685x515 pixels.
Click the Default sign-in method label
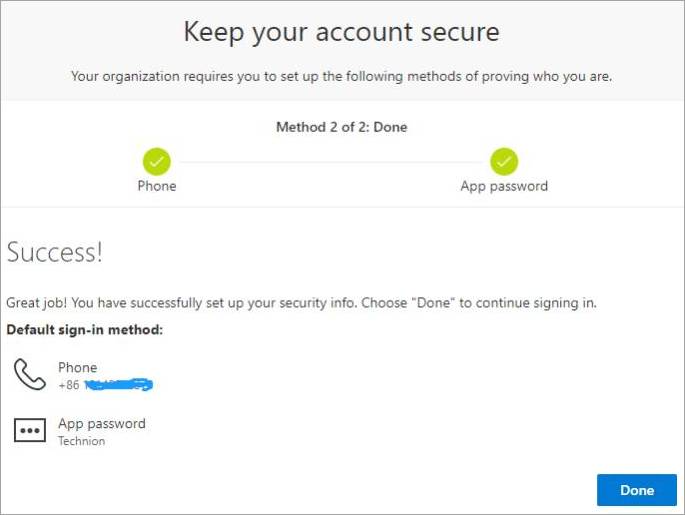84,329
